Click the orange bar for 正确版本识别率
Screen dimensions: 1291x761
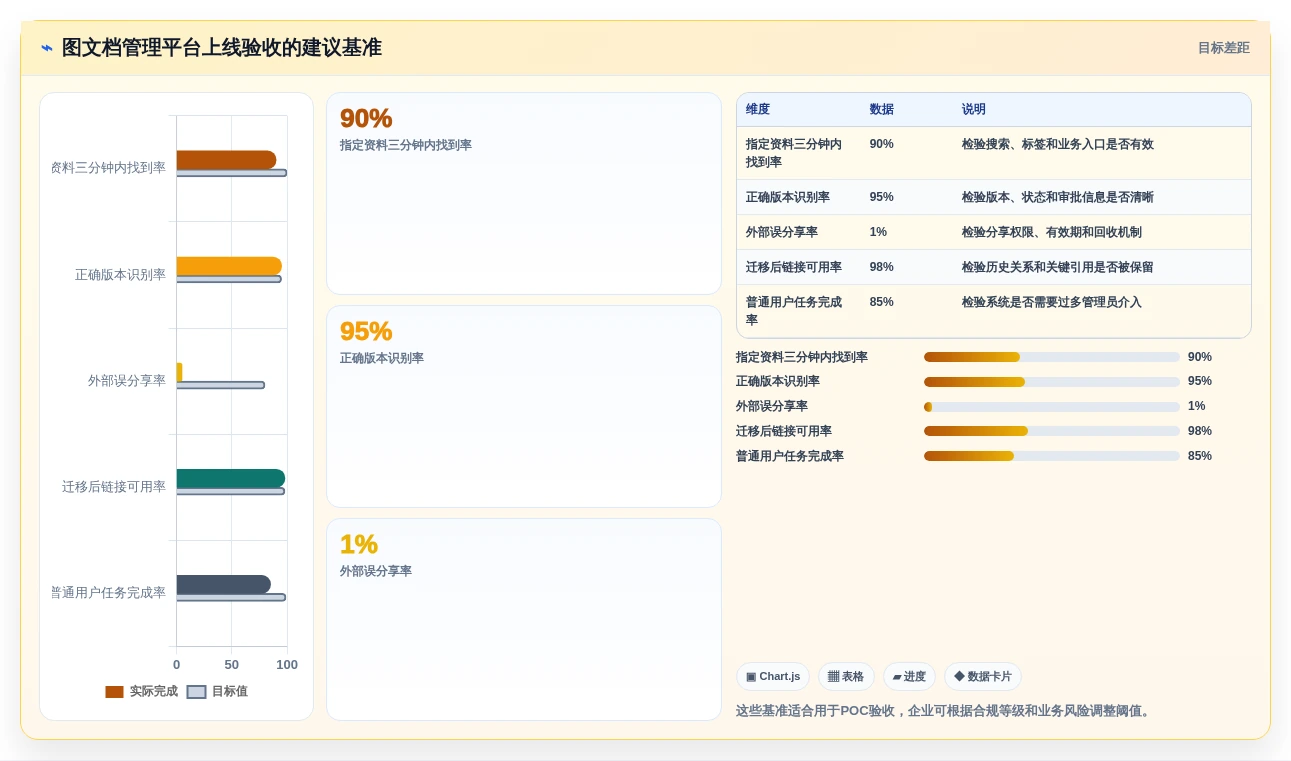pos(229,266)
